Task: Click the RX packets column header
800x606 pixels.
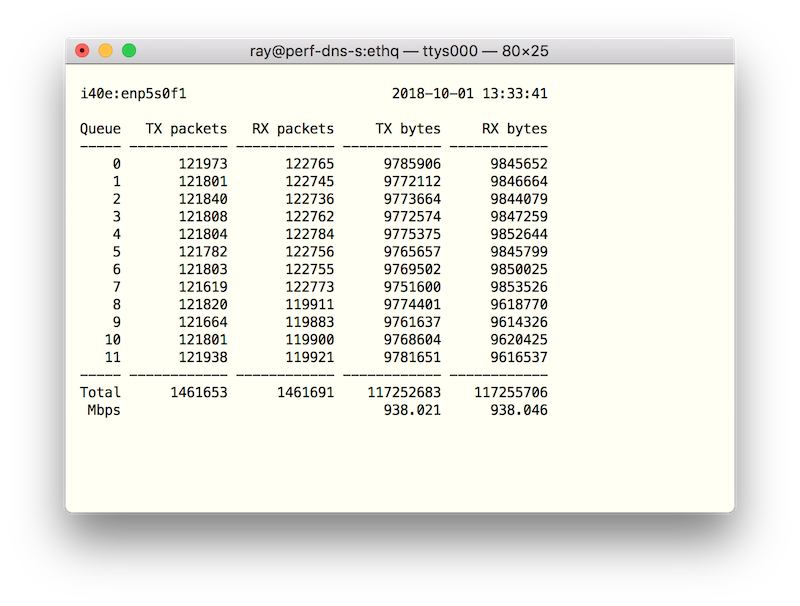Action: (293, 129)
